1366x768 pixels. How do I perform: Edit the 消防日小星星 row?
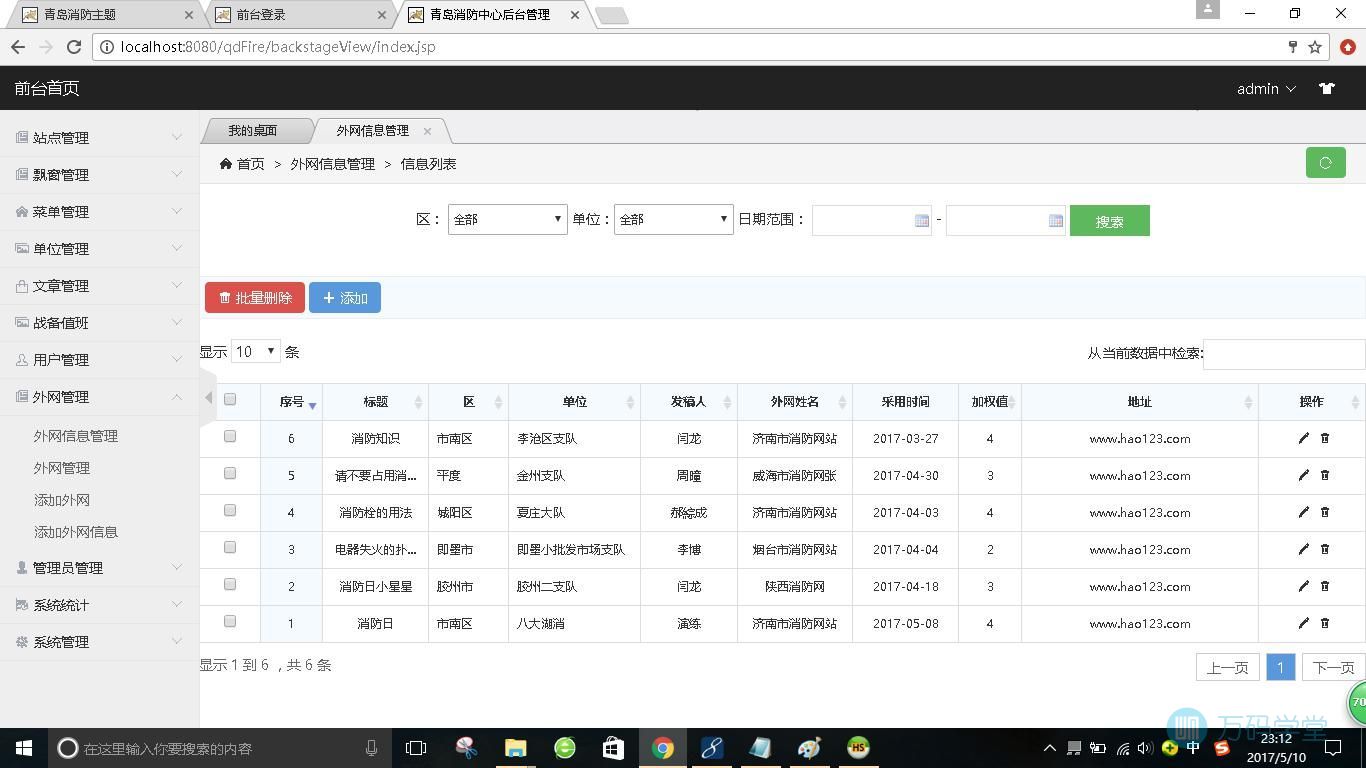(1303, 586)
